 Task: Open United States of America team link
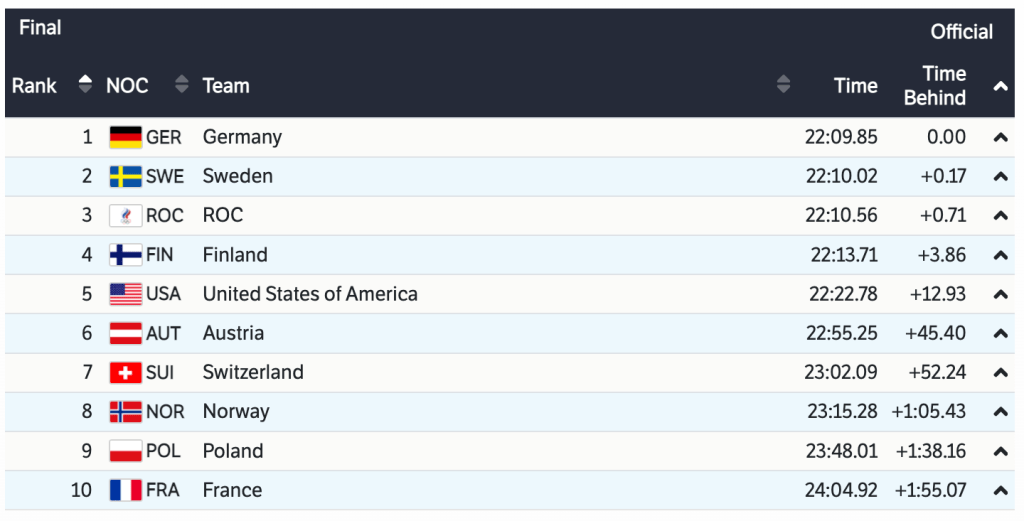click(310, 294)
